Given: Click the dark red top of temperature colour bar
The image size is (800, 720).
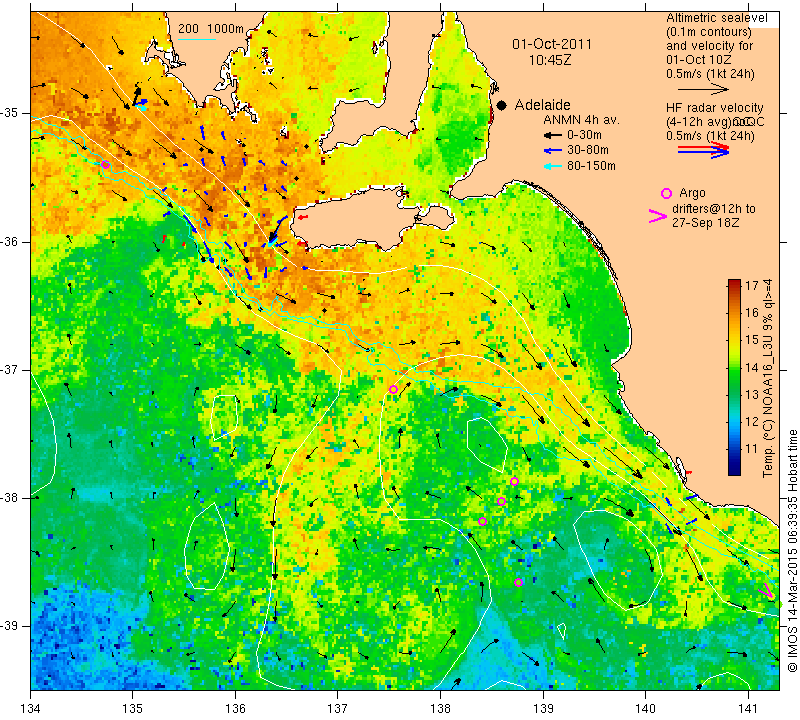Looking at the screenshot, I should tap(734, 283).
